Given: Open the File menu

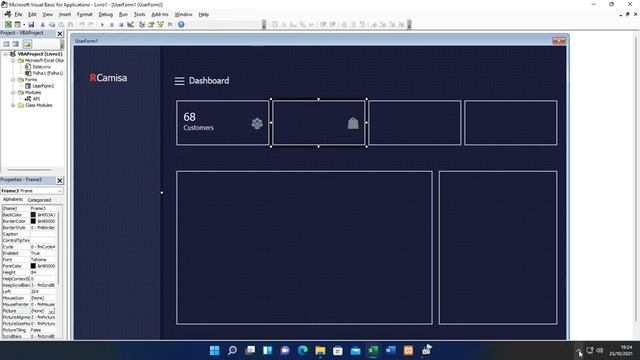Looking at the screenshot, I should 18,14.
